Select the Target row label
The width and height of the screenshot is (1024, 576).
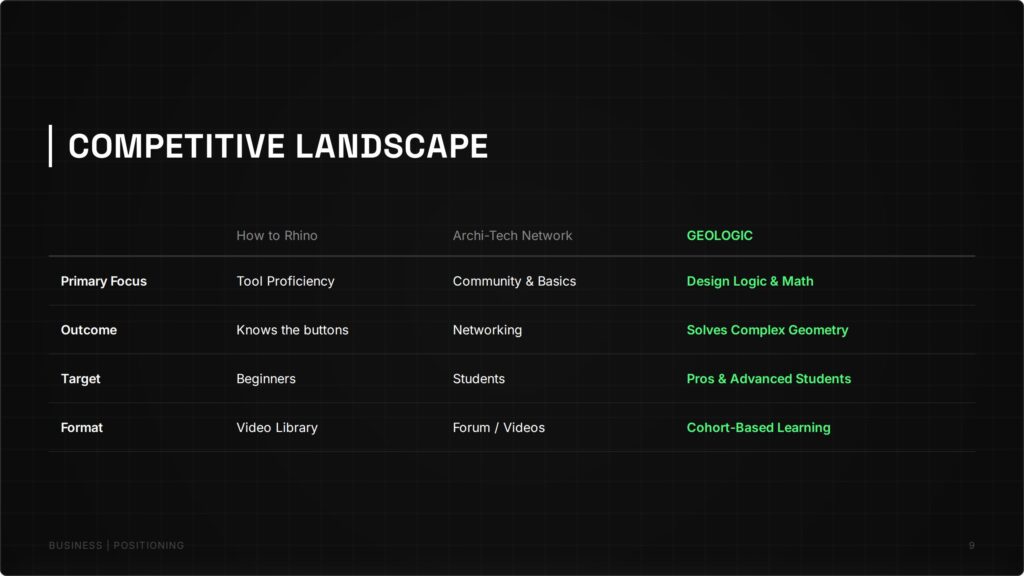[x=80, y=379]
